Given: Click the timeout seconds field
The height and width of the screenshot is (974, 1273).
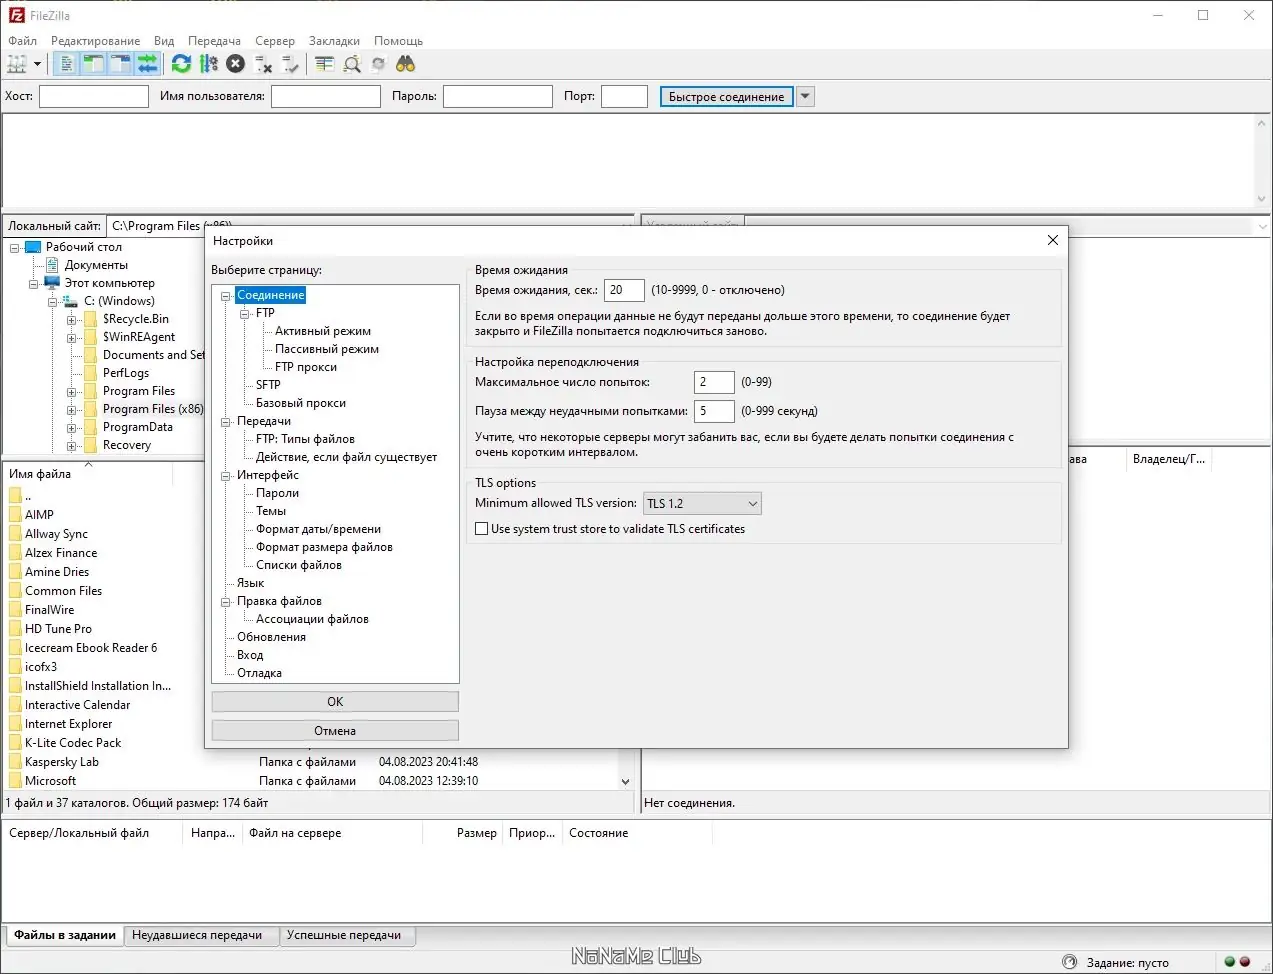Looking at the screenshot, I should tap(624, 290).
